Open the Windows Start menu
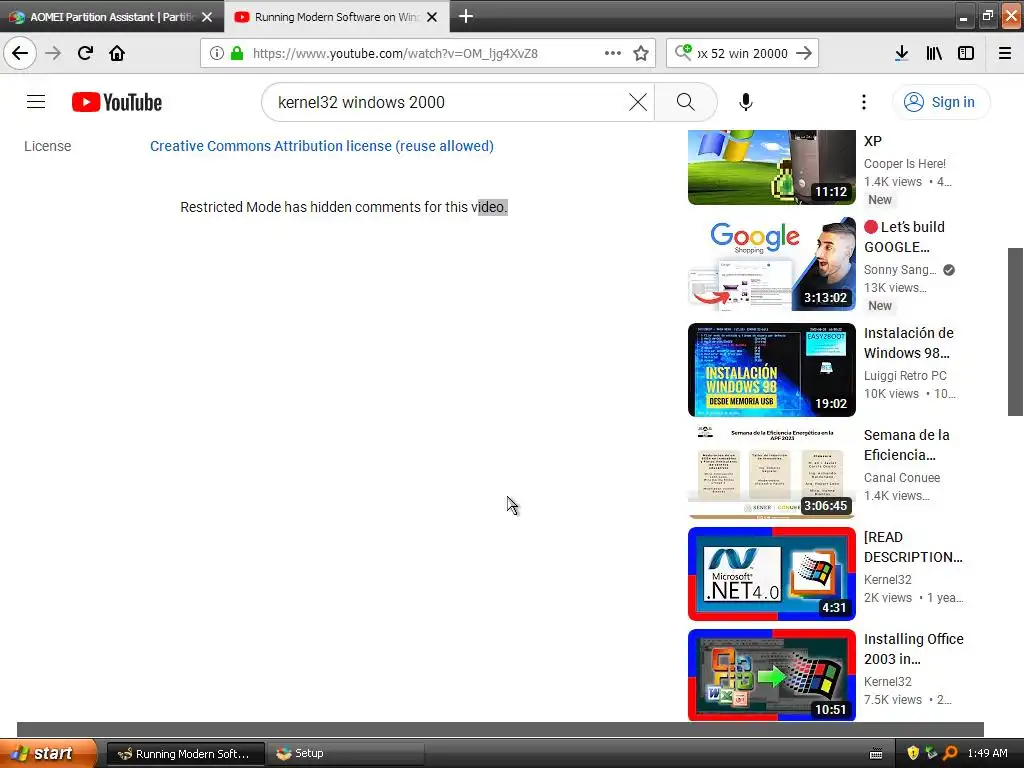1024x768 pixels. [x=48, y=753]
